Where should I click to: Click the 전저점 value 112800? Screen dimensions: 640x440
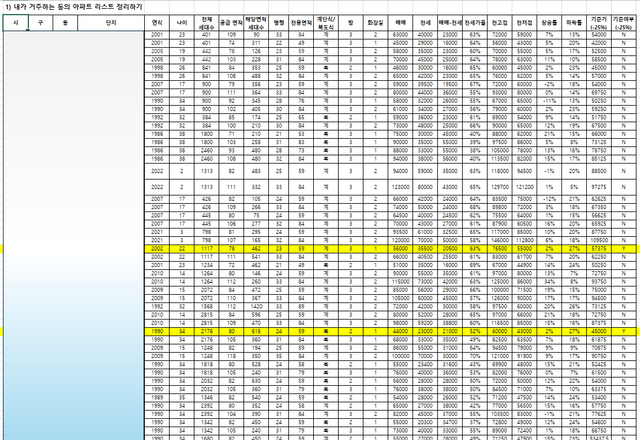tap(524, 240)
